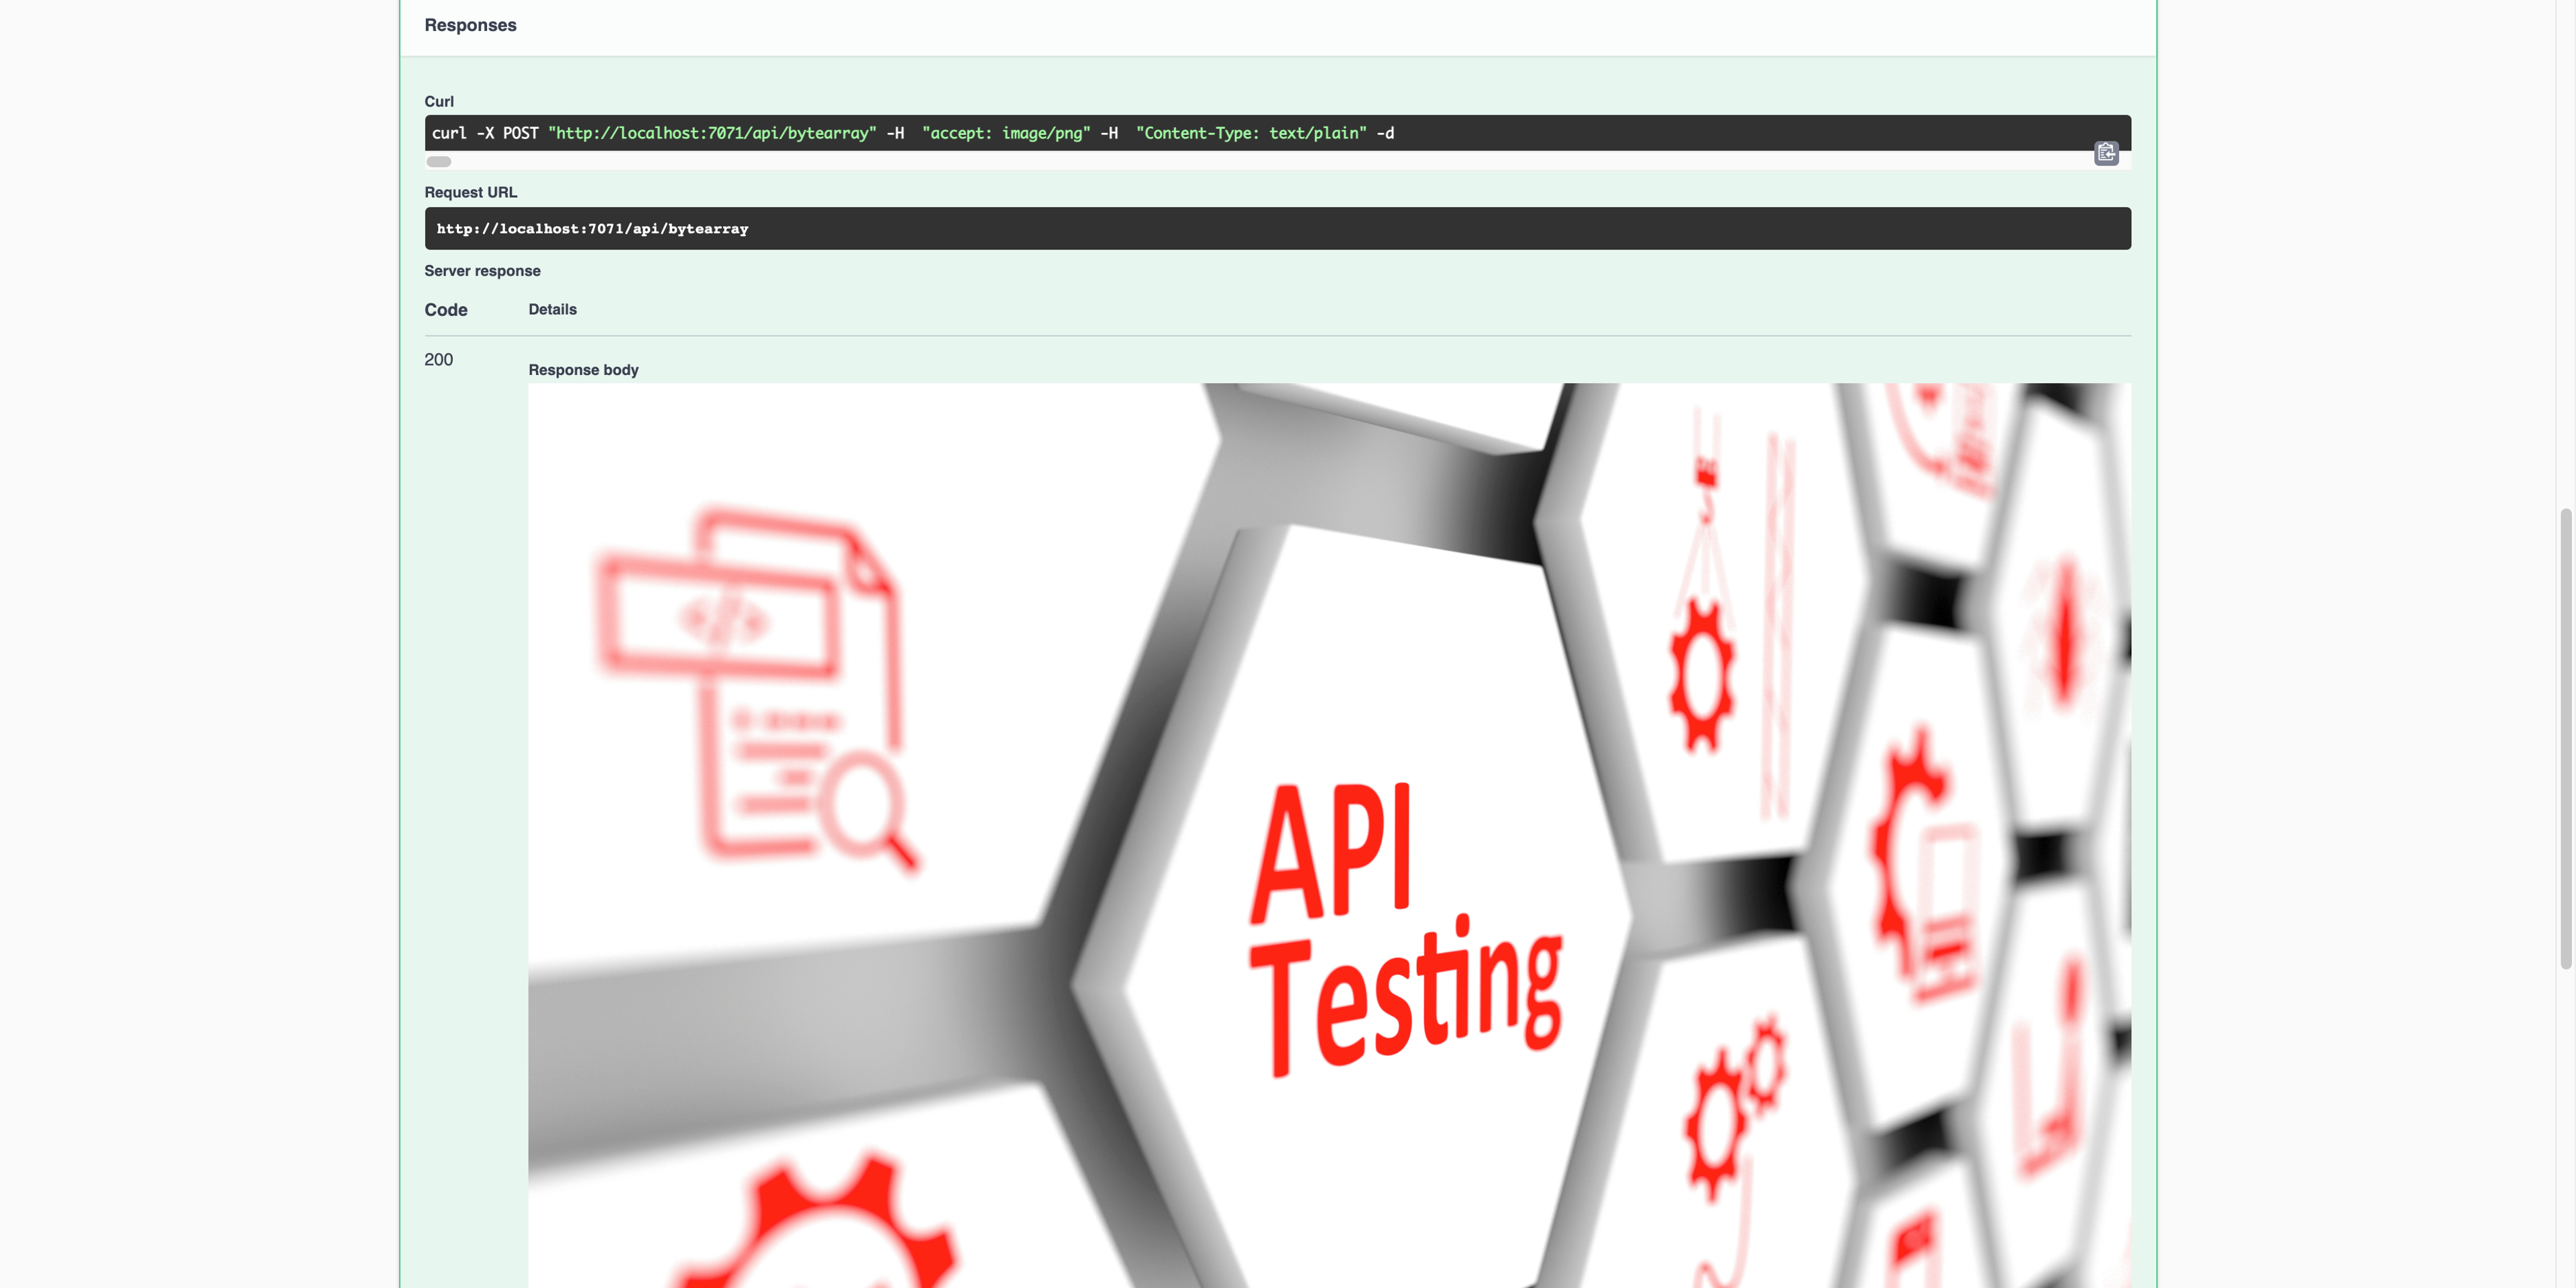The height and width of the screenshot is (1288, 2576).
Task: Click the Details column header
Action: point(552,310)
